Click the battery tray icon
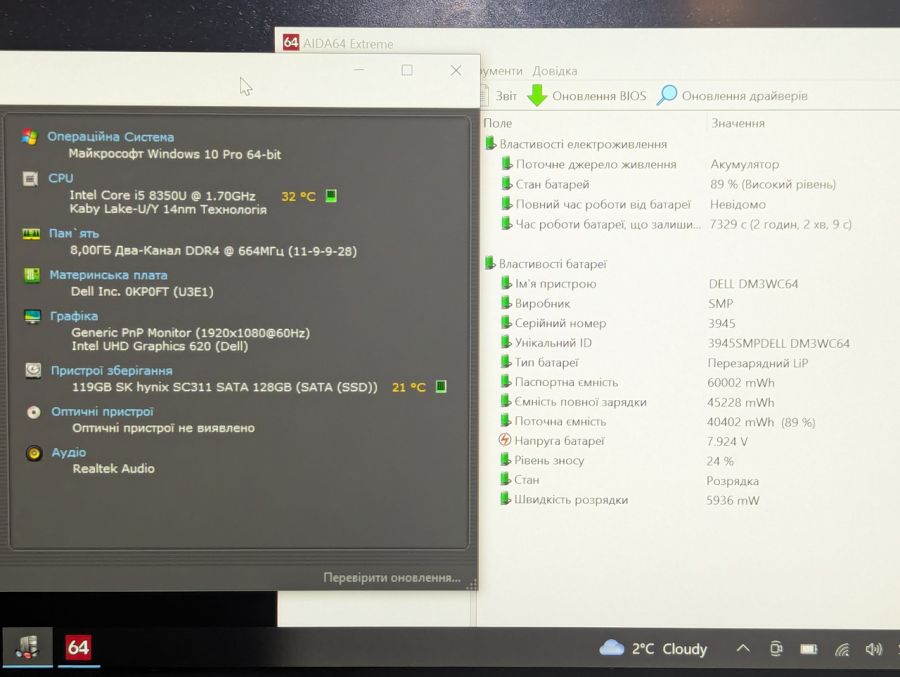The height and width of the screenshot is (677, 900). tap(809, 649)
